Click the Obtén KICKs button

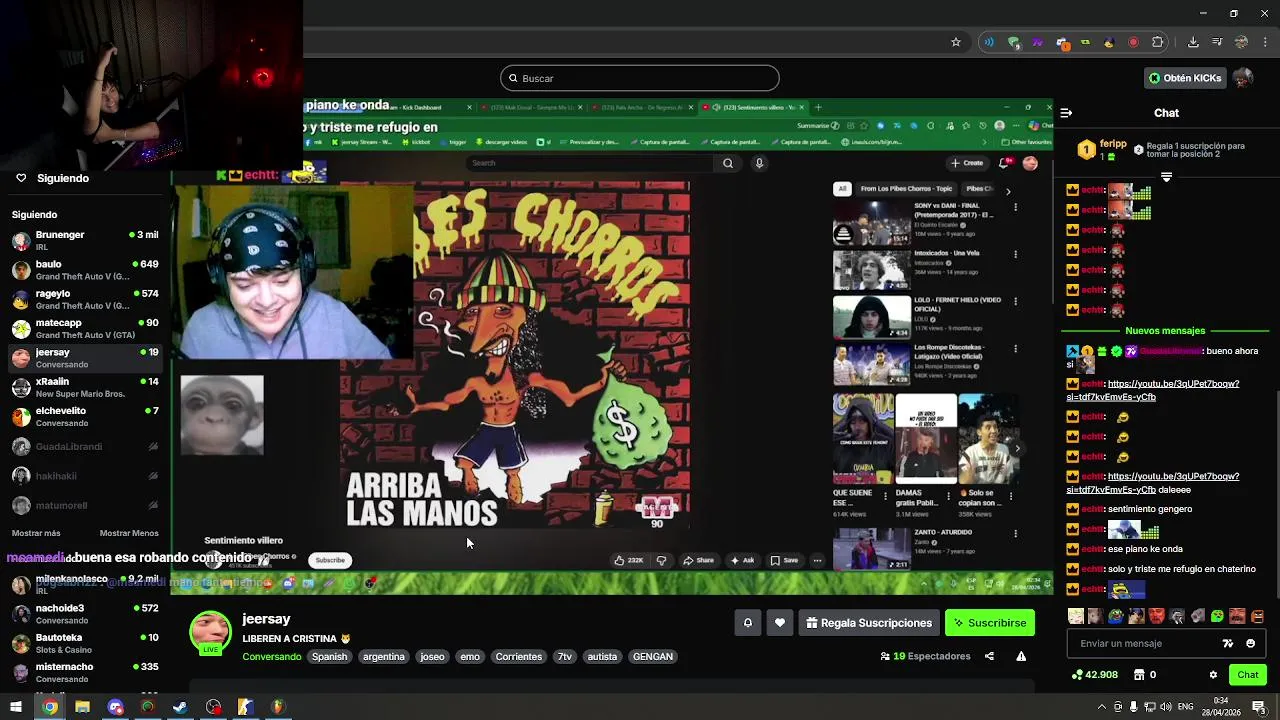(1185, 78)
